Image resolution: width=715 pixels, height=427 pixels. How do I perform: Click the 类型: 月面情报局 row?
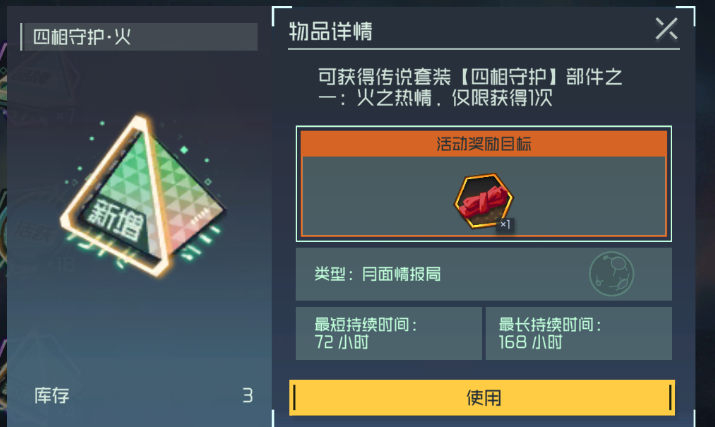click(x=484, y=274)
